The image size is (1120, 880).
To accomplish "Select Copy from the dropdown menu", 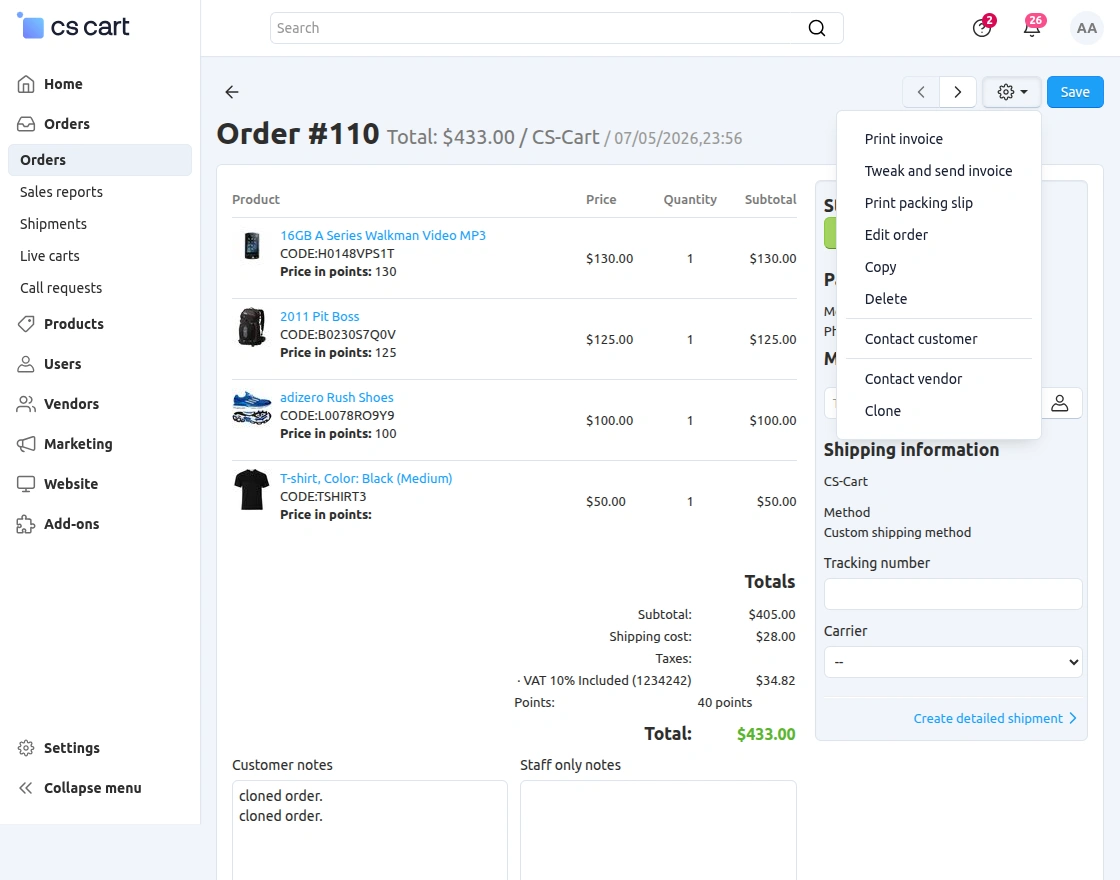I will (881, 267).
